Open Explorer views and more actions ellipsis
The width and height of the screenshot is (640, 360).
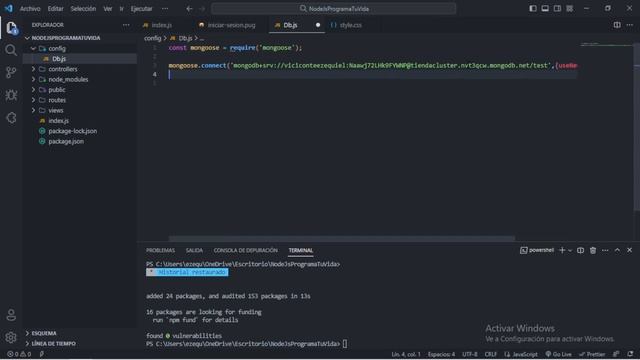click(126, 25)
